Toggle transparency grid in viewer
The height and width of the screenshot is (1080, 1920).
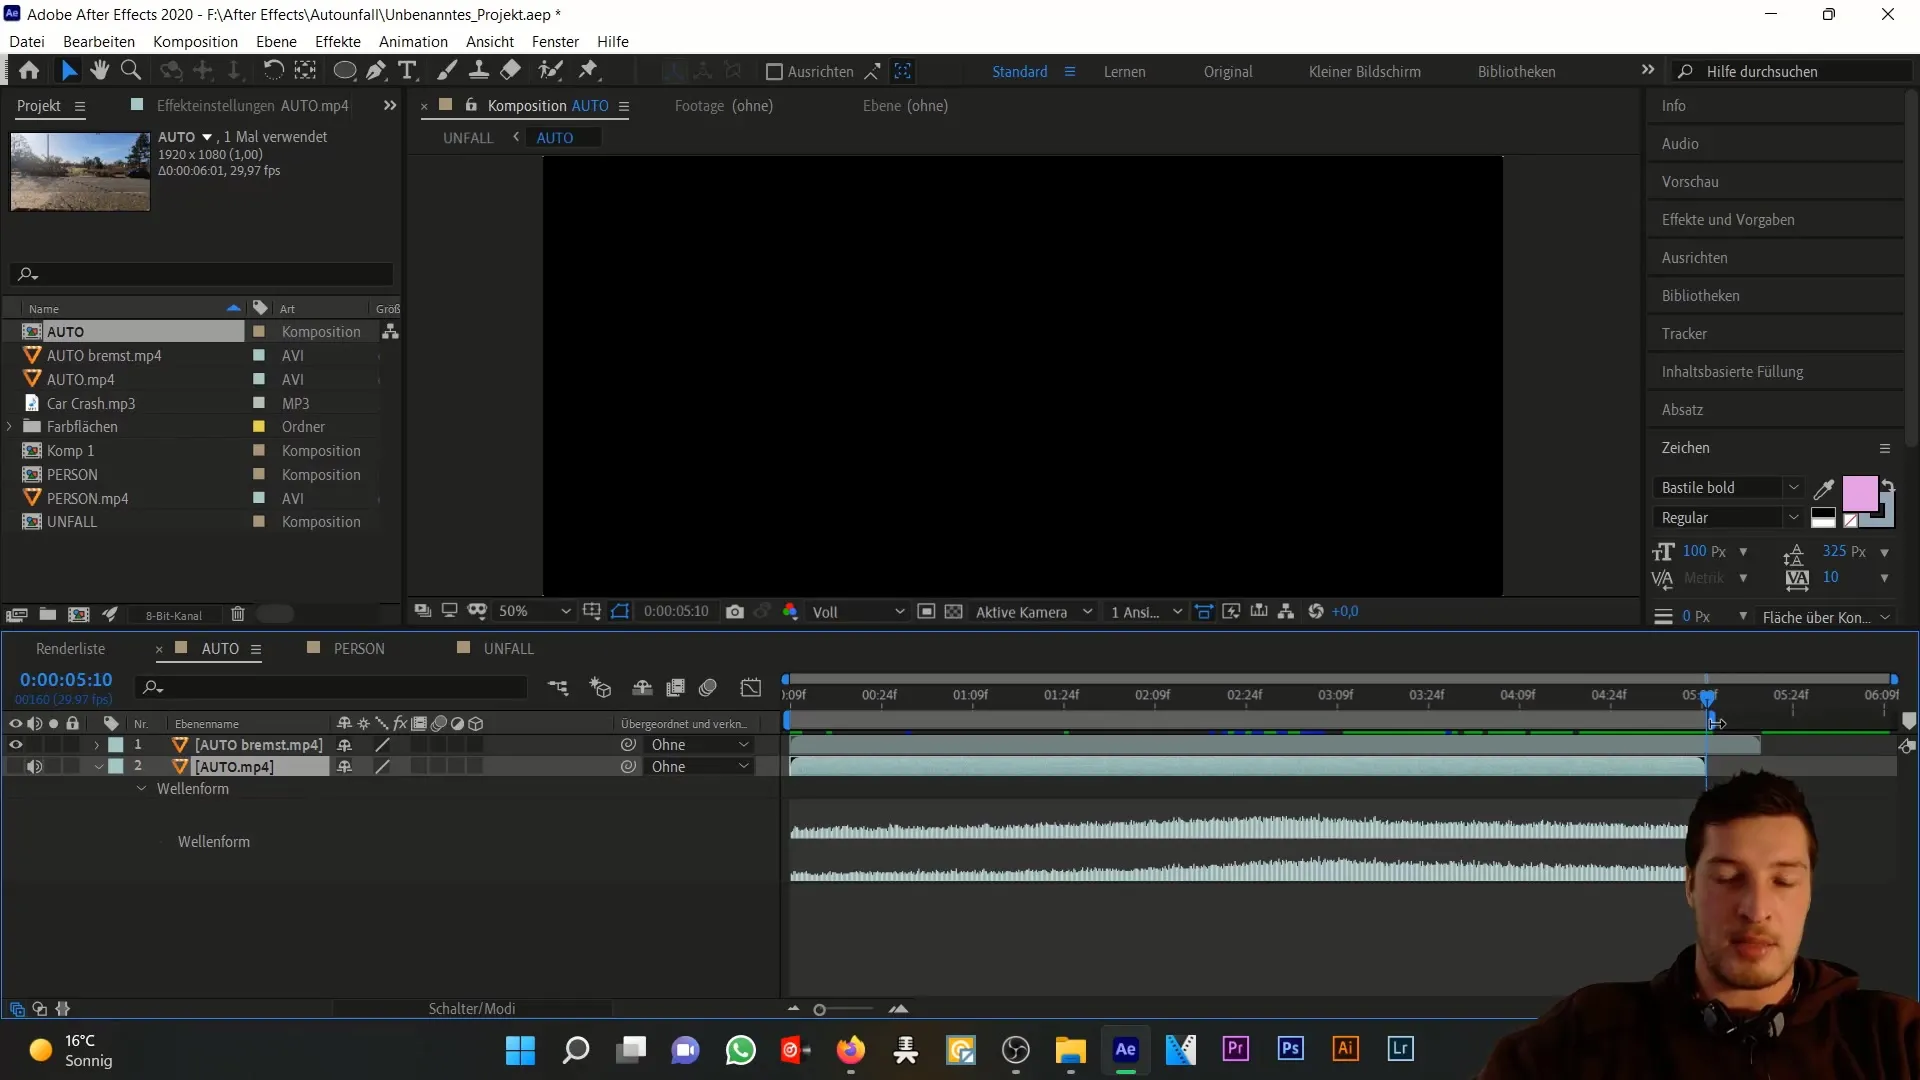(954, 612)
